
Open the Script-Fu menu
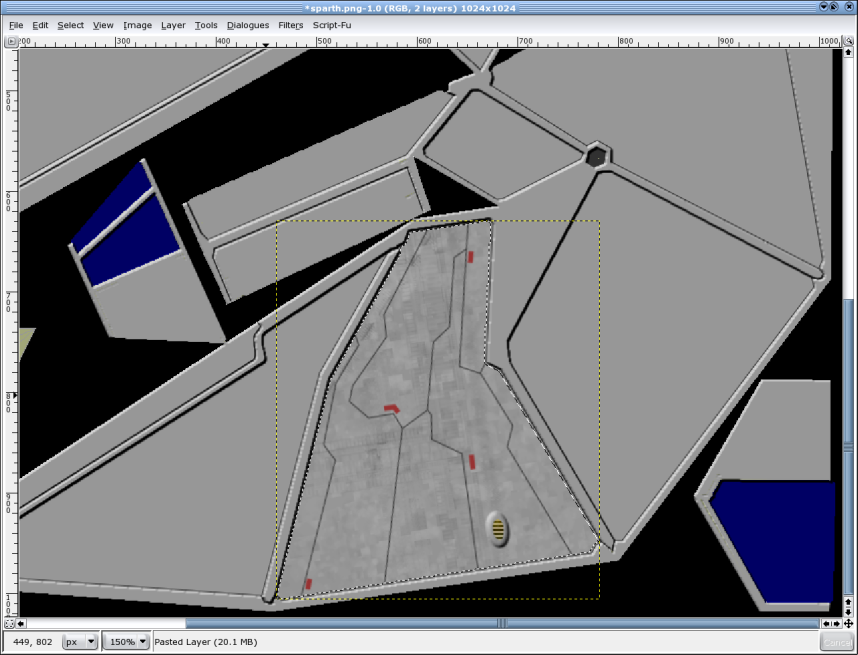coord(332,25)
